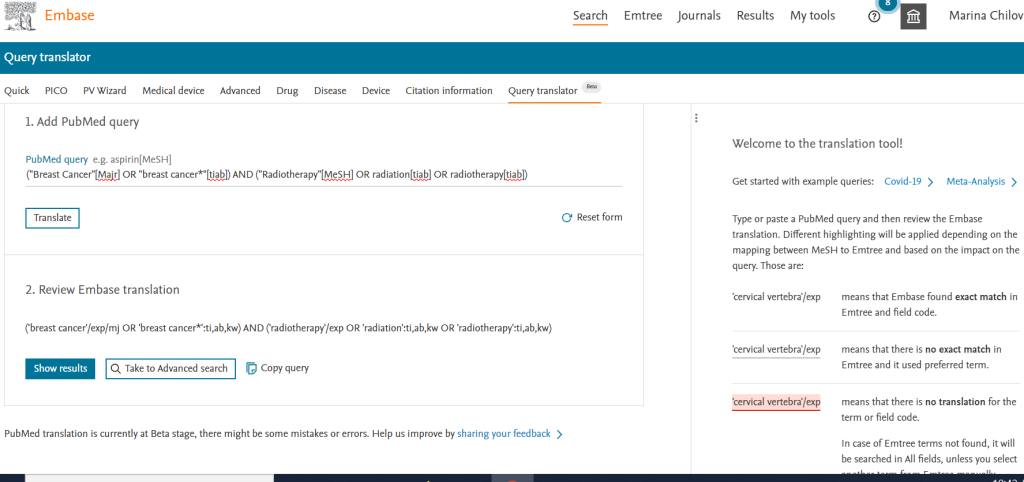Load the Covid-19 example query
The image size is (1024, 482).
click(x=903, y=182)
